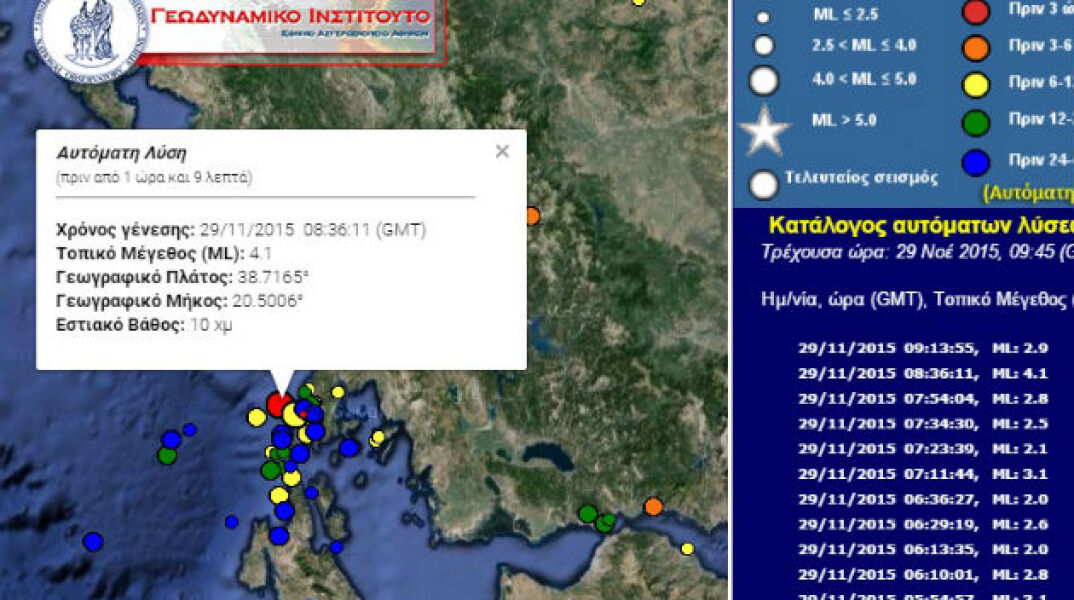Select the large red earthquake marker under the popup

tap(280, 405)
